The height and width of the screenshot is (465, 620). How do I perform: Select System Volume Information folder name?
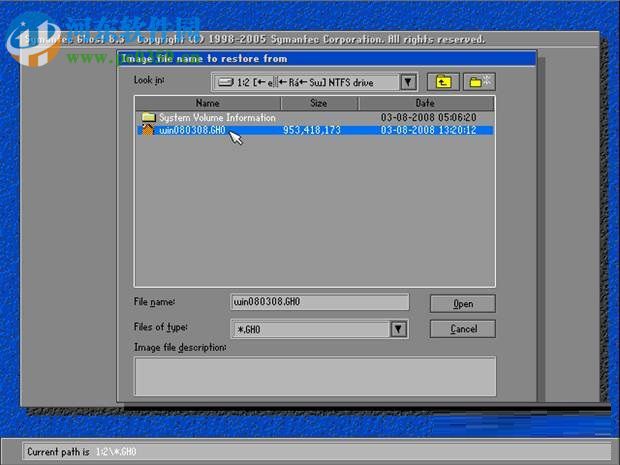click(217, 117)
